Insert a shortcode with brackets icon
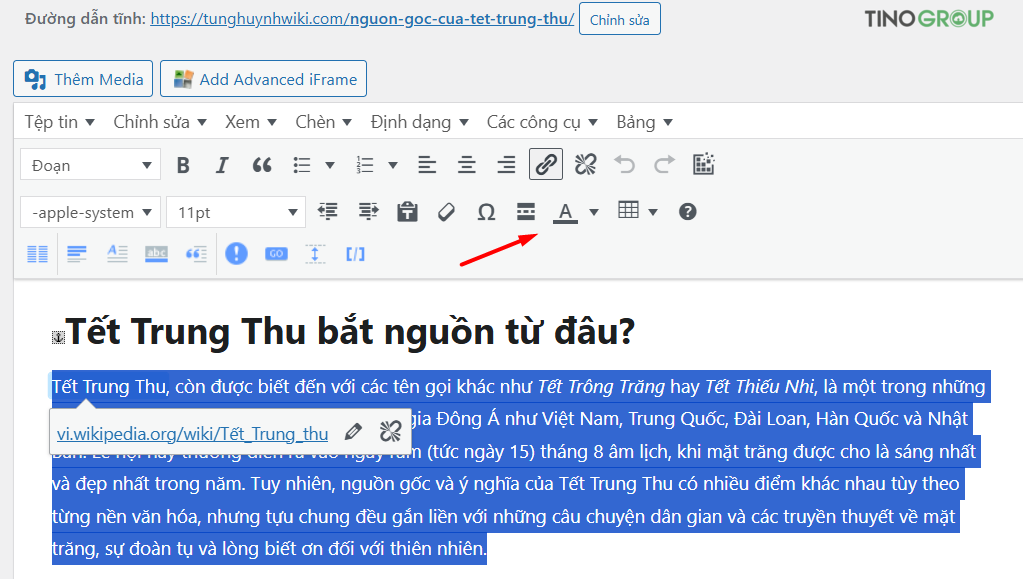 (x=356, y=253)
